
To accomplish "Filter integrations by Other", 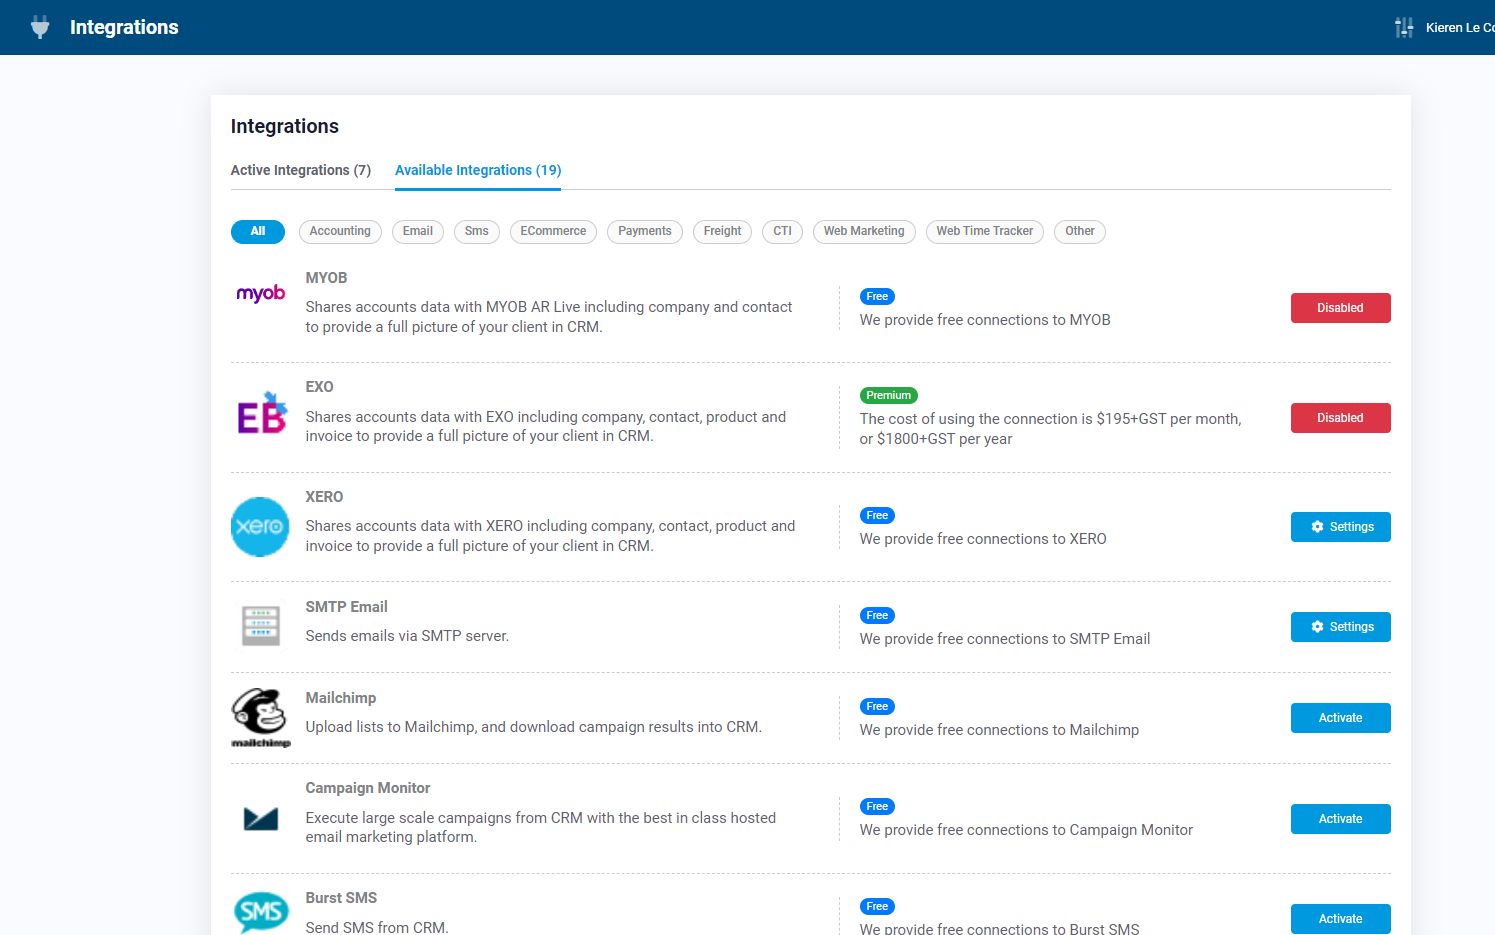I will click(1080, 232).
